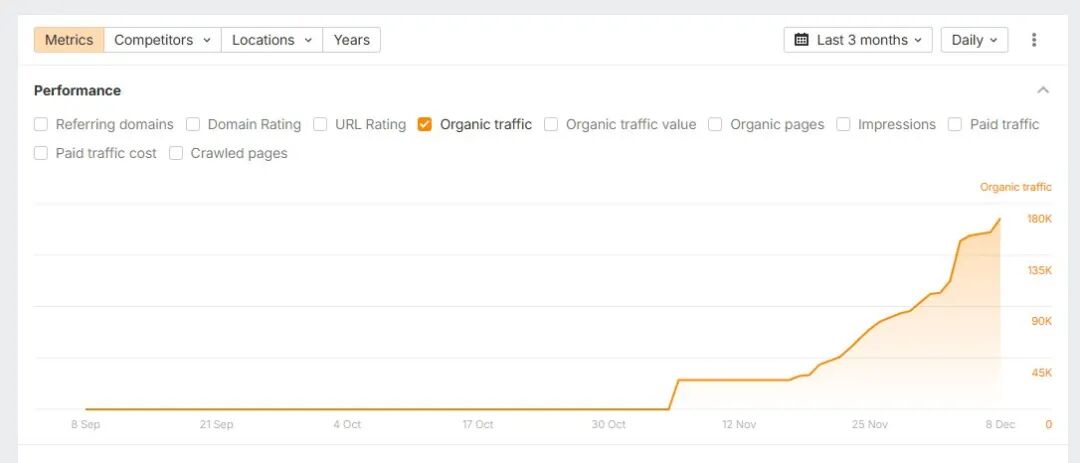Click the chart peak near 8 Dec
Image resolution: width=1080 pixels, height=463 pixels.
point(999,219)
